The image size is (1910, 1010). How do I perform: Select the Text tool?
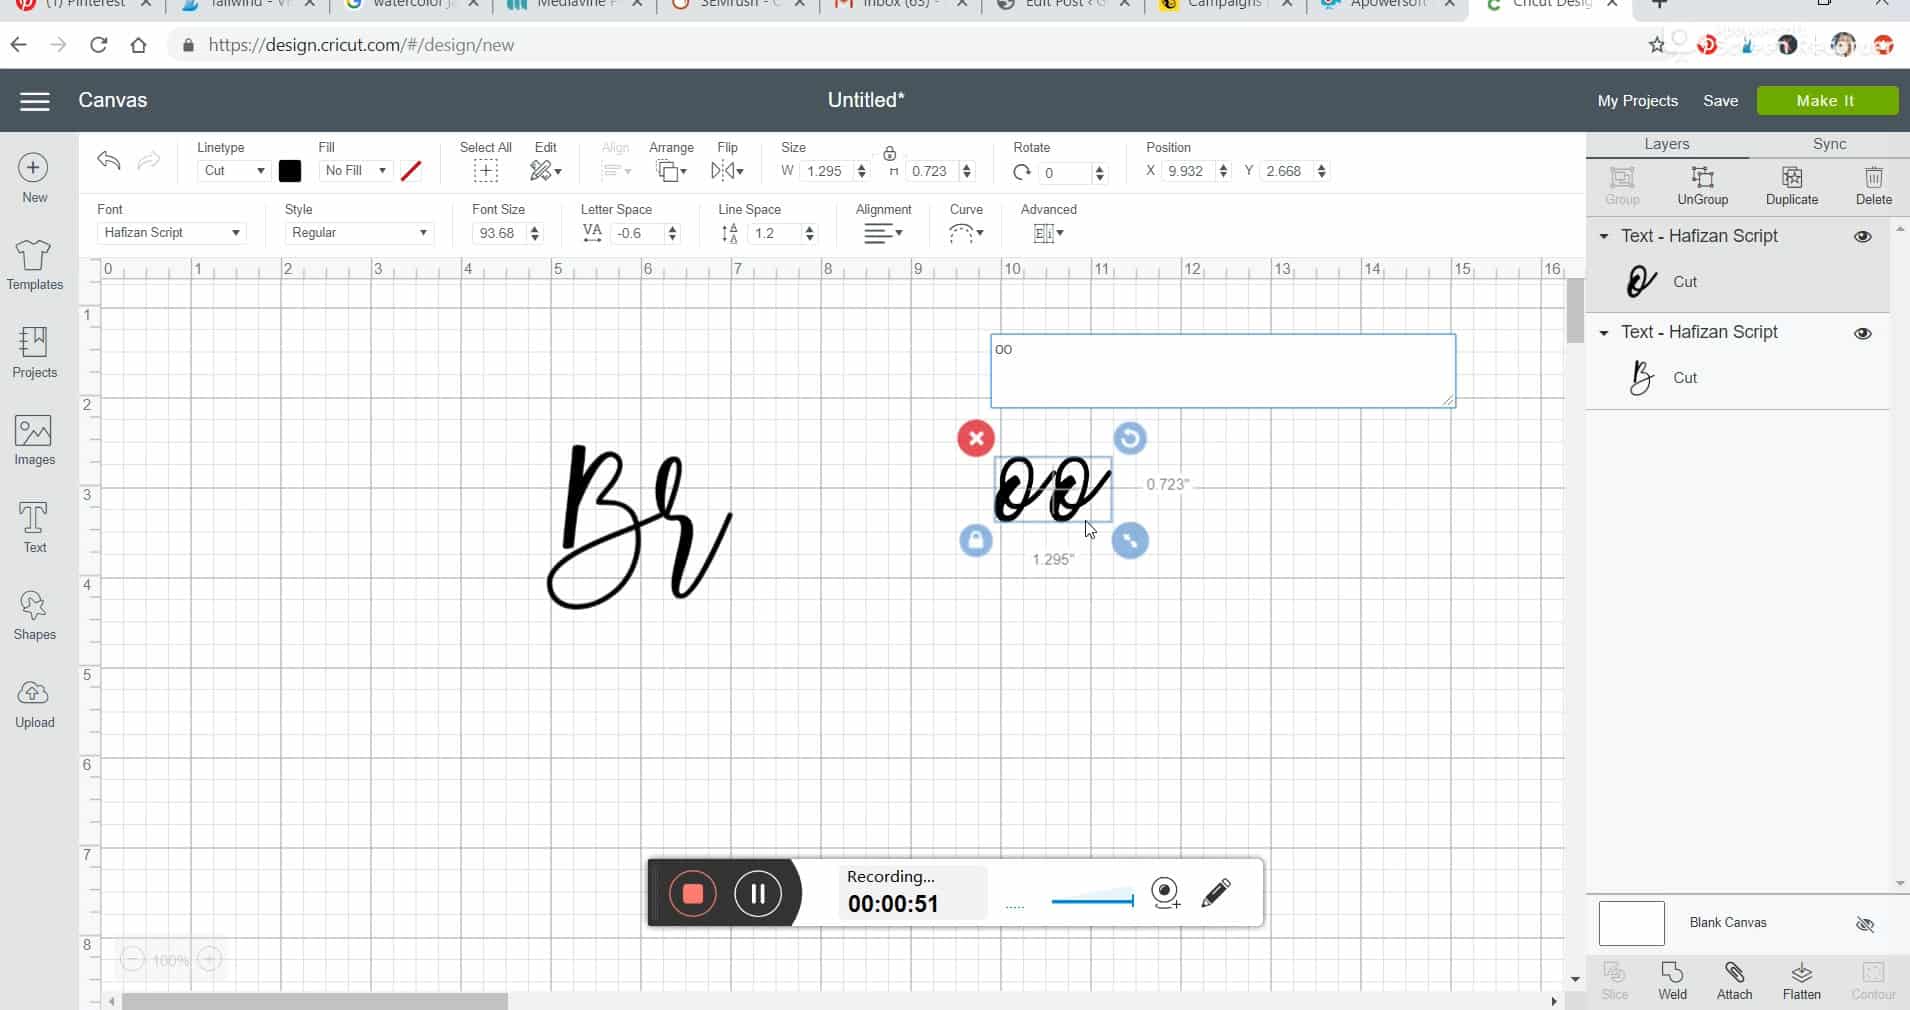(34, 527)
